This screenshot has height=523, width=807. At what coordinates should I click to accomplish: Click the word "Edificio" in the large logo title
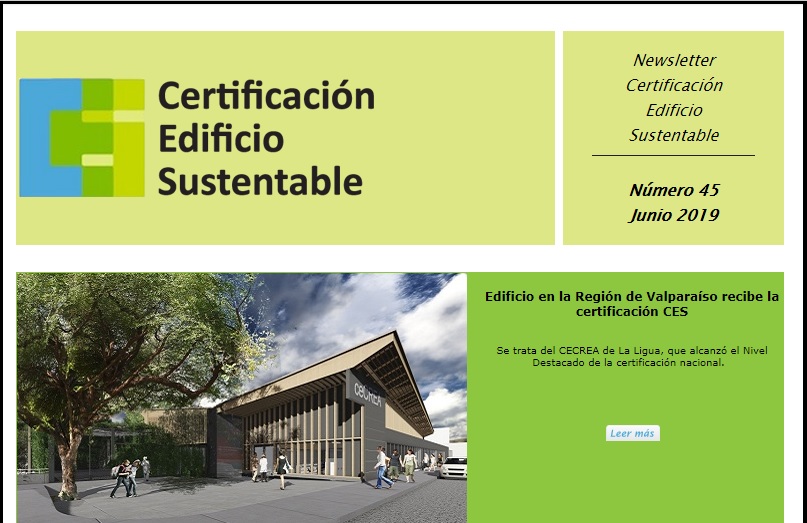click(x=221, y=139)
